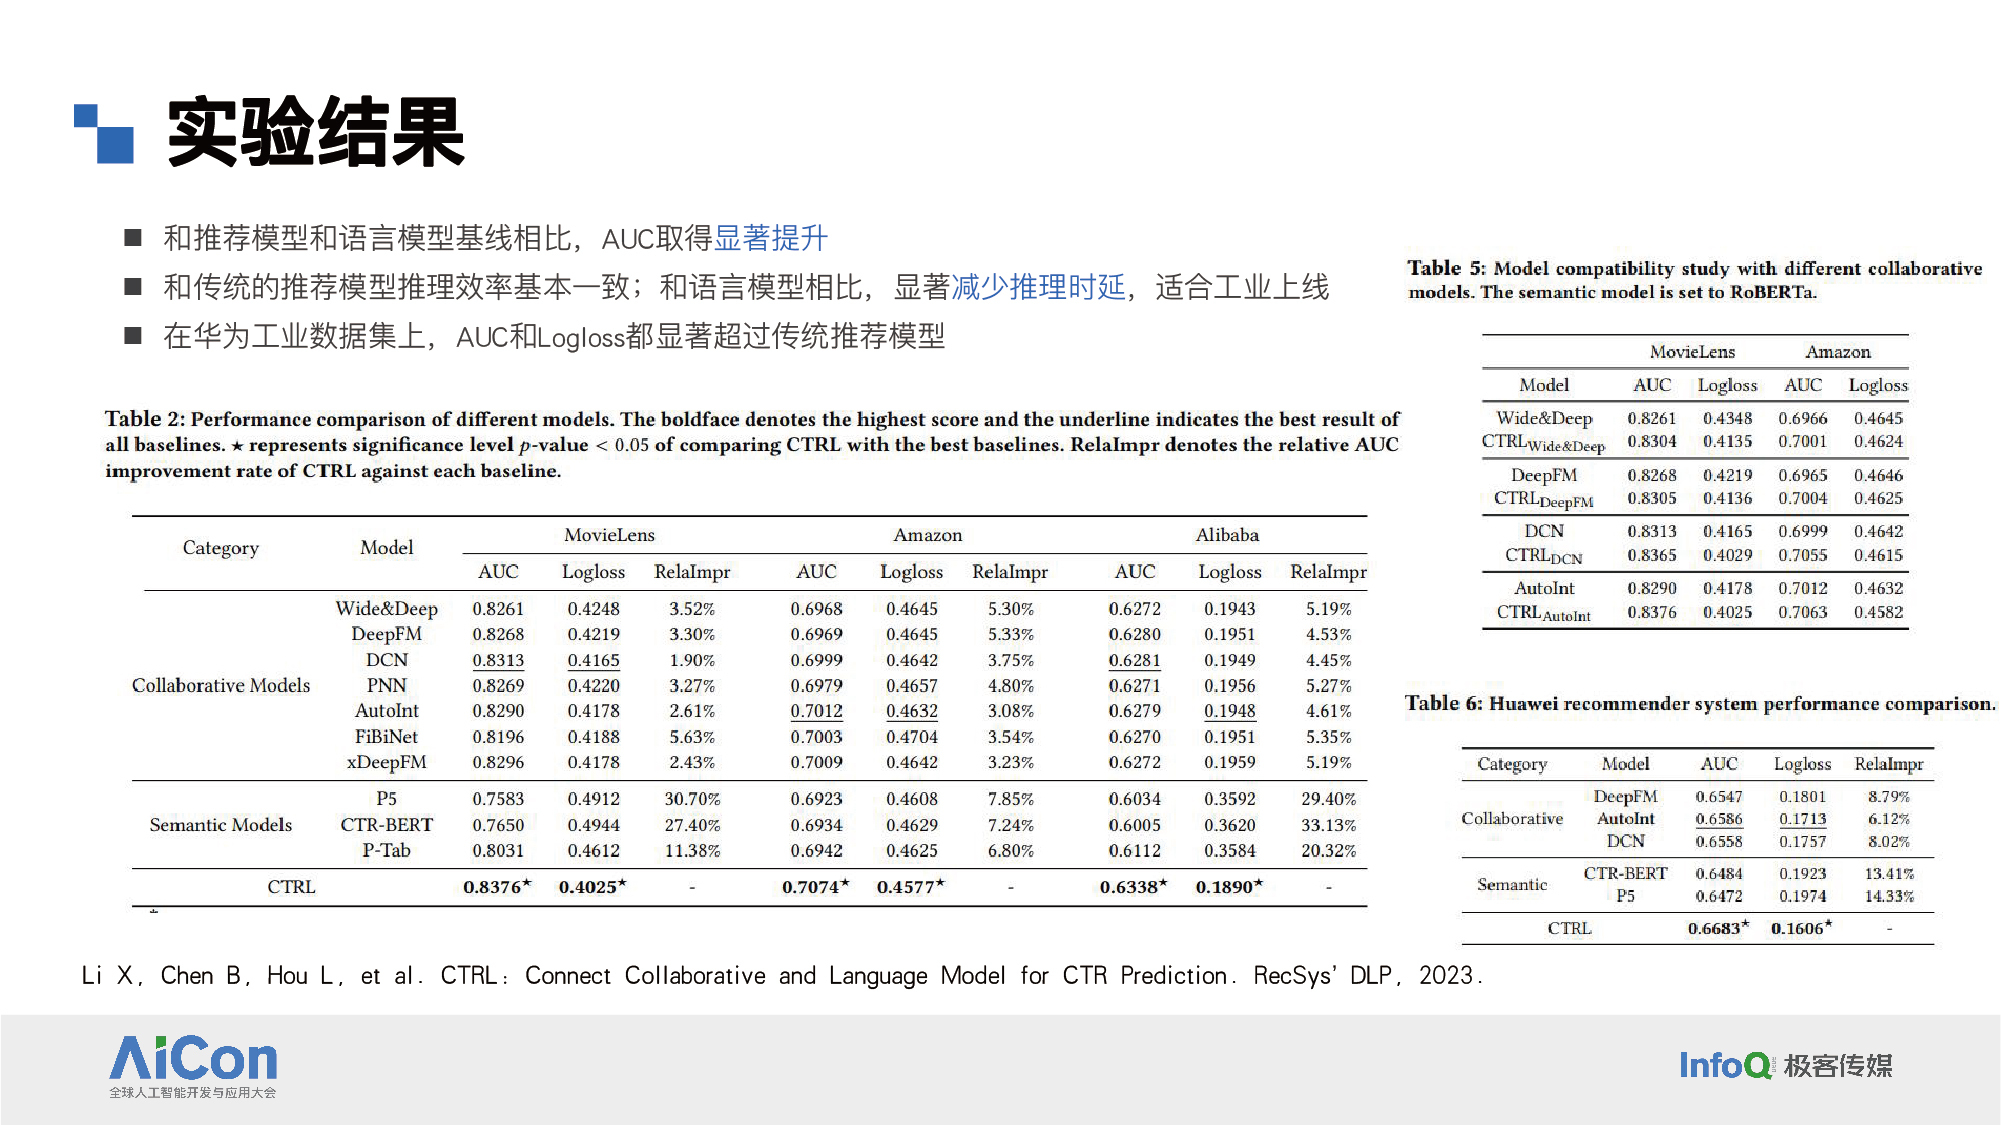Click the Semantic label in Table 6
The height and width of the screenshot is (1125, 2001).
point(1512,884)
